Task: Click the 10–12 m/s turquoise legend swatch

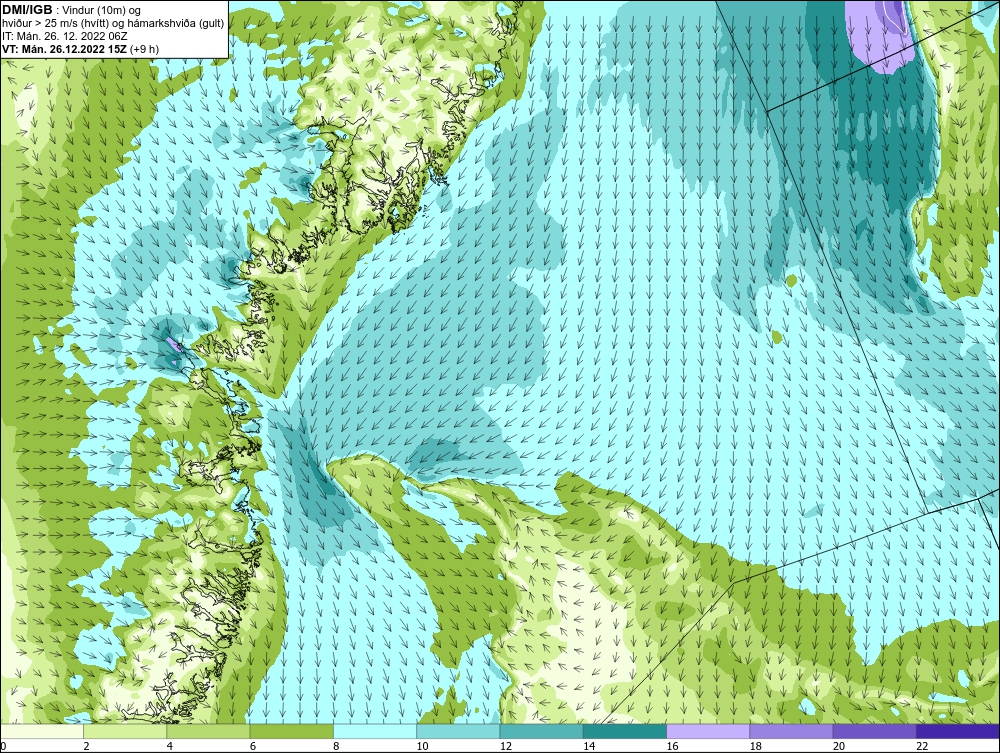Action: (458, 731)
